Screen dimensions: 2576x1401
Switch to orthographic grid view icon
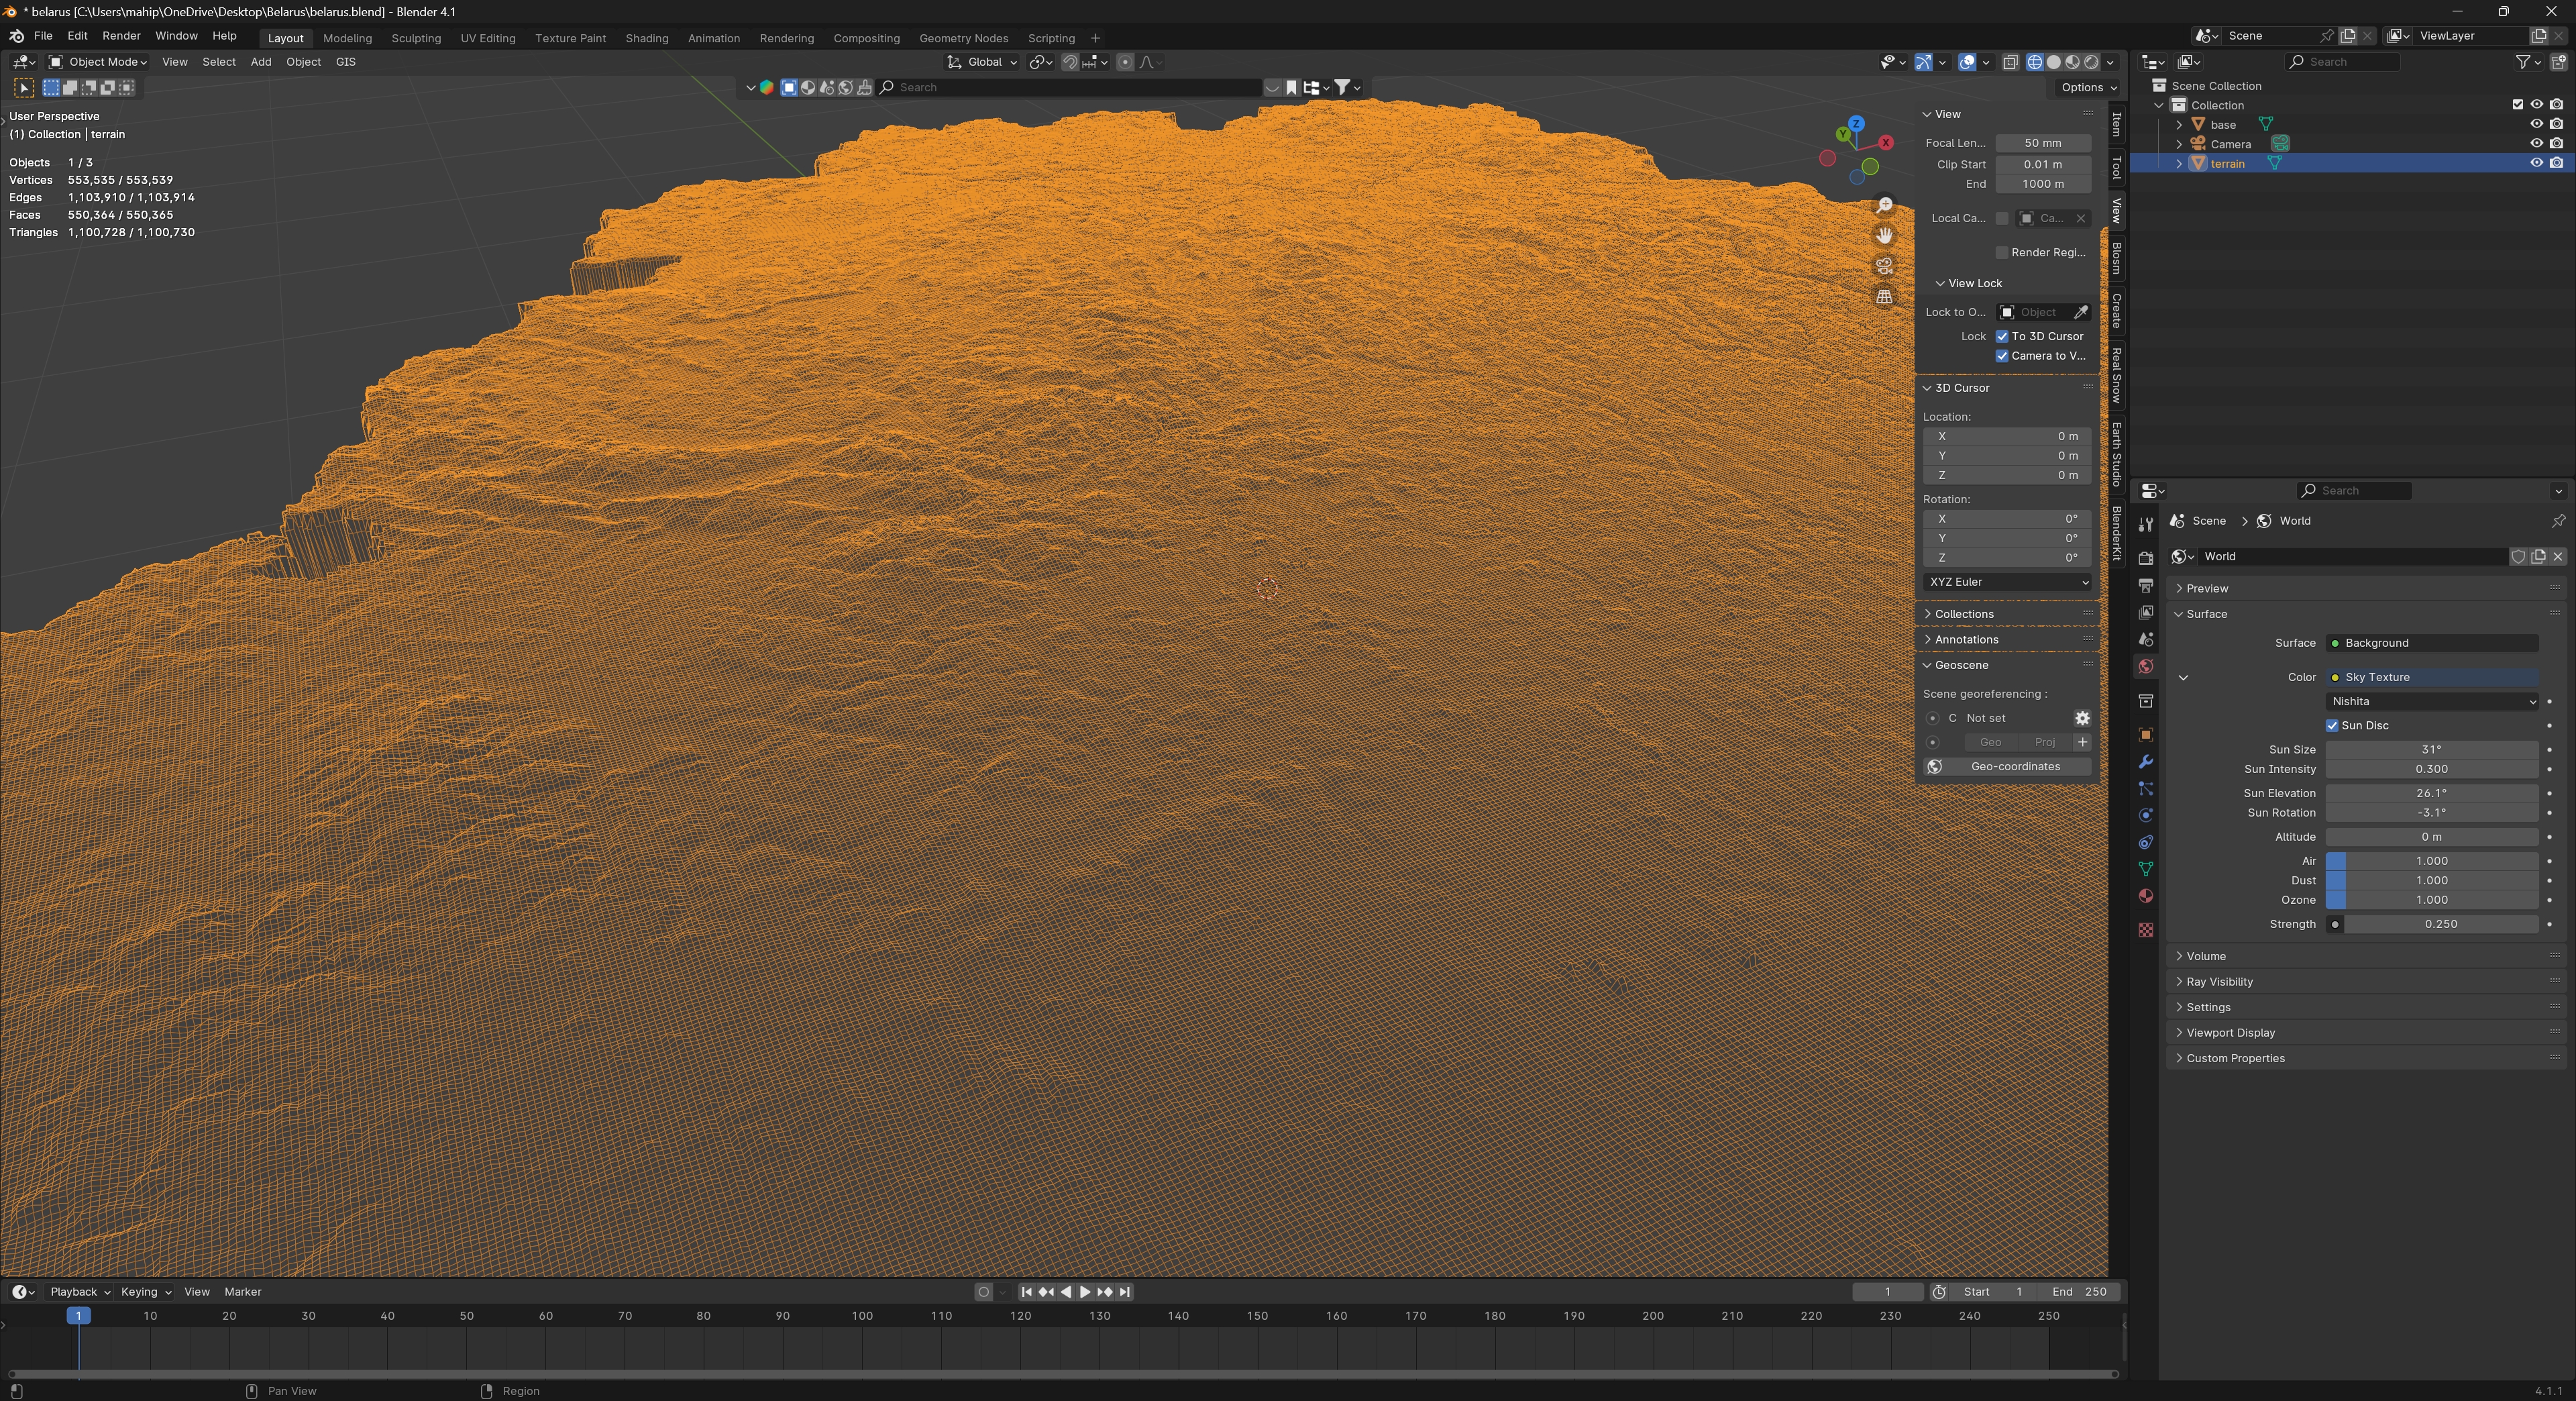1884,297
